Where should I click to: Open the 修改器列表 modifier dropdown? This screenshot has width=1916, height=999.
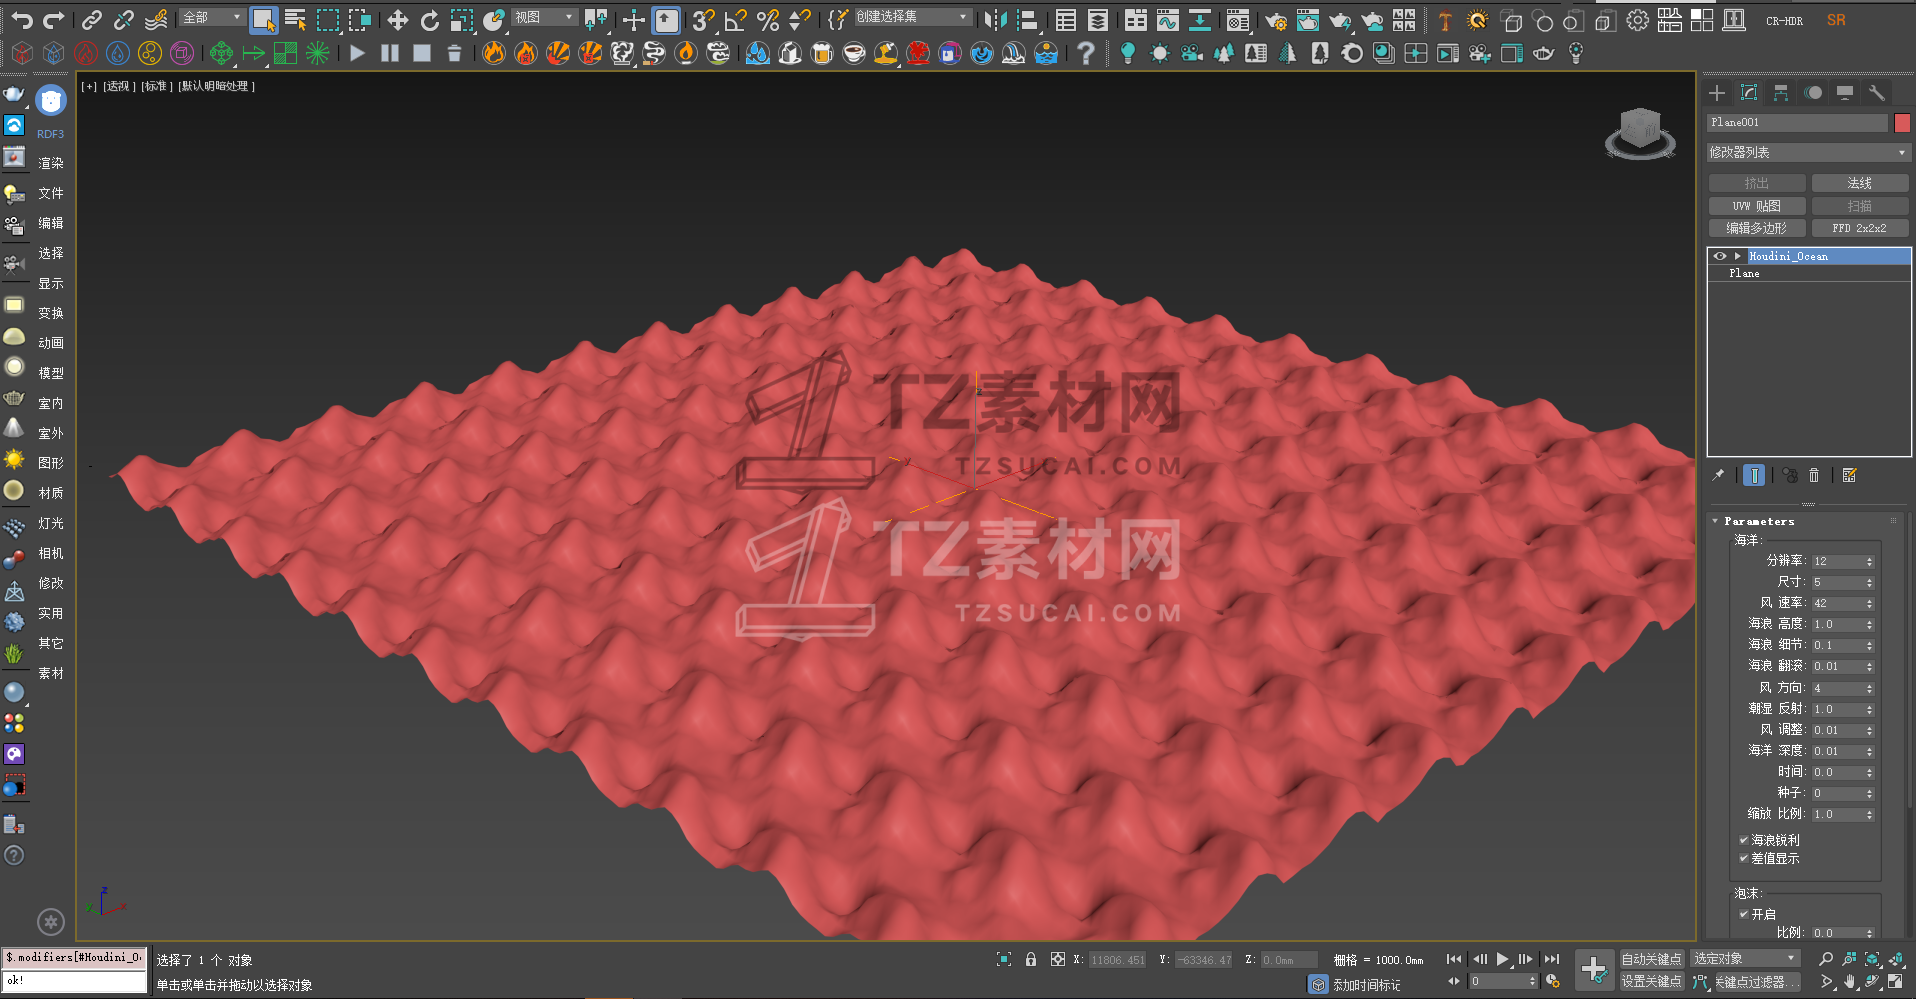pos(1808,153)
